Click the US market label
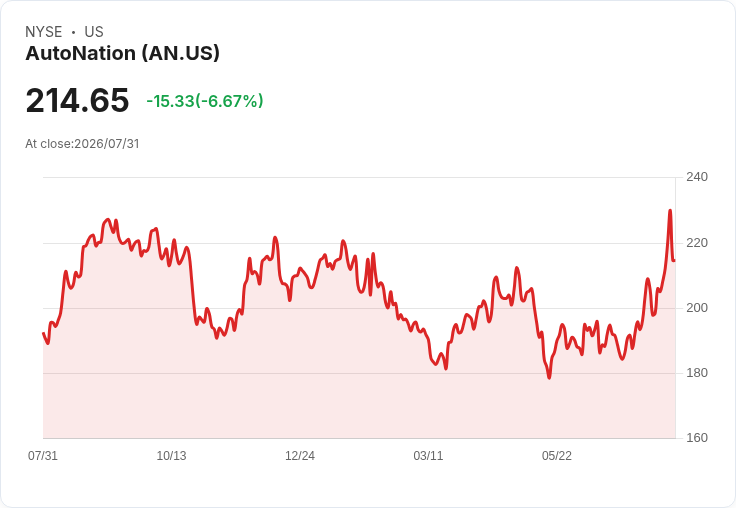Viewport: 736px width, 508px height. tap(94, 31)
